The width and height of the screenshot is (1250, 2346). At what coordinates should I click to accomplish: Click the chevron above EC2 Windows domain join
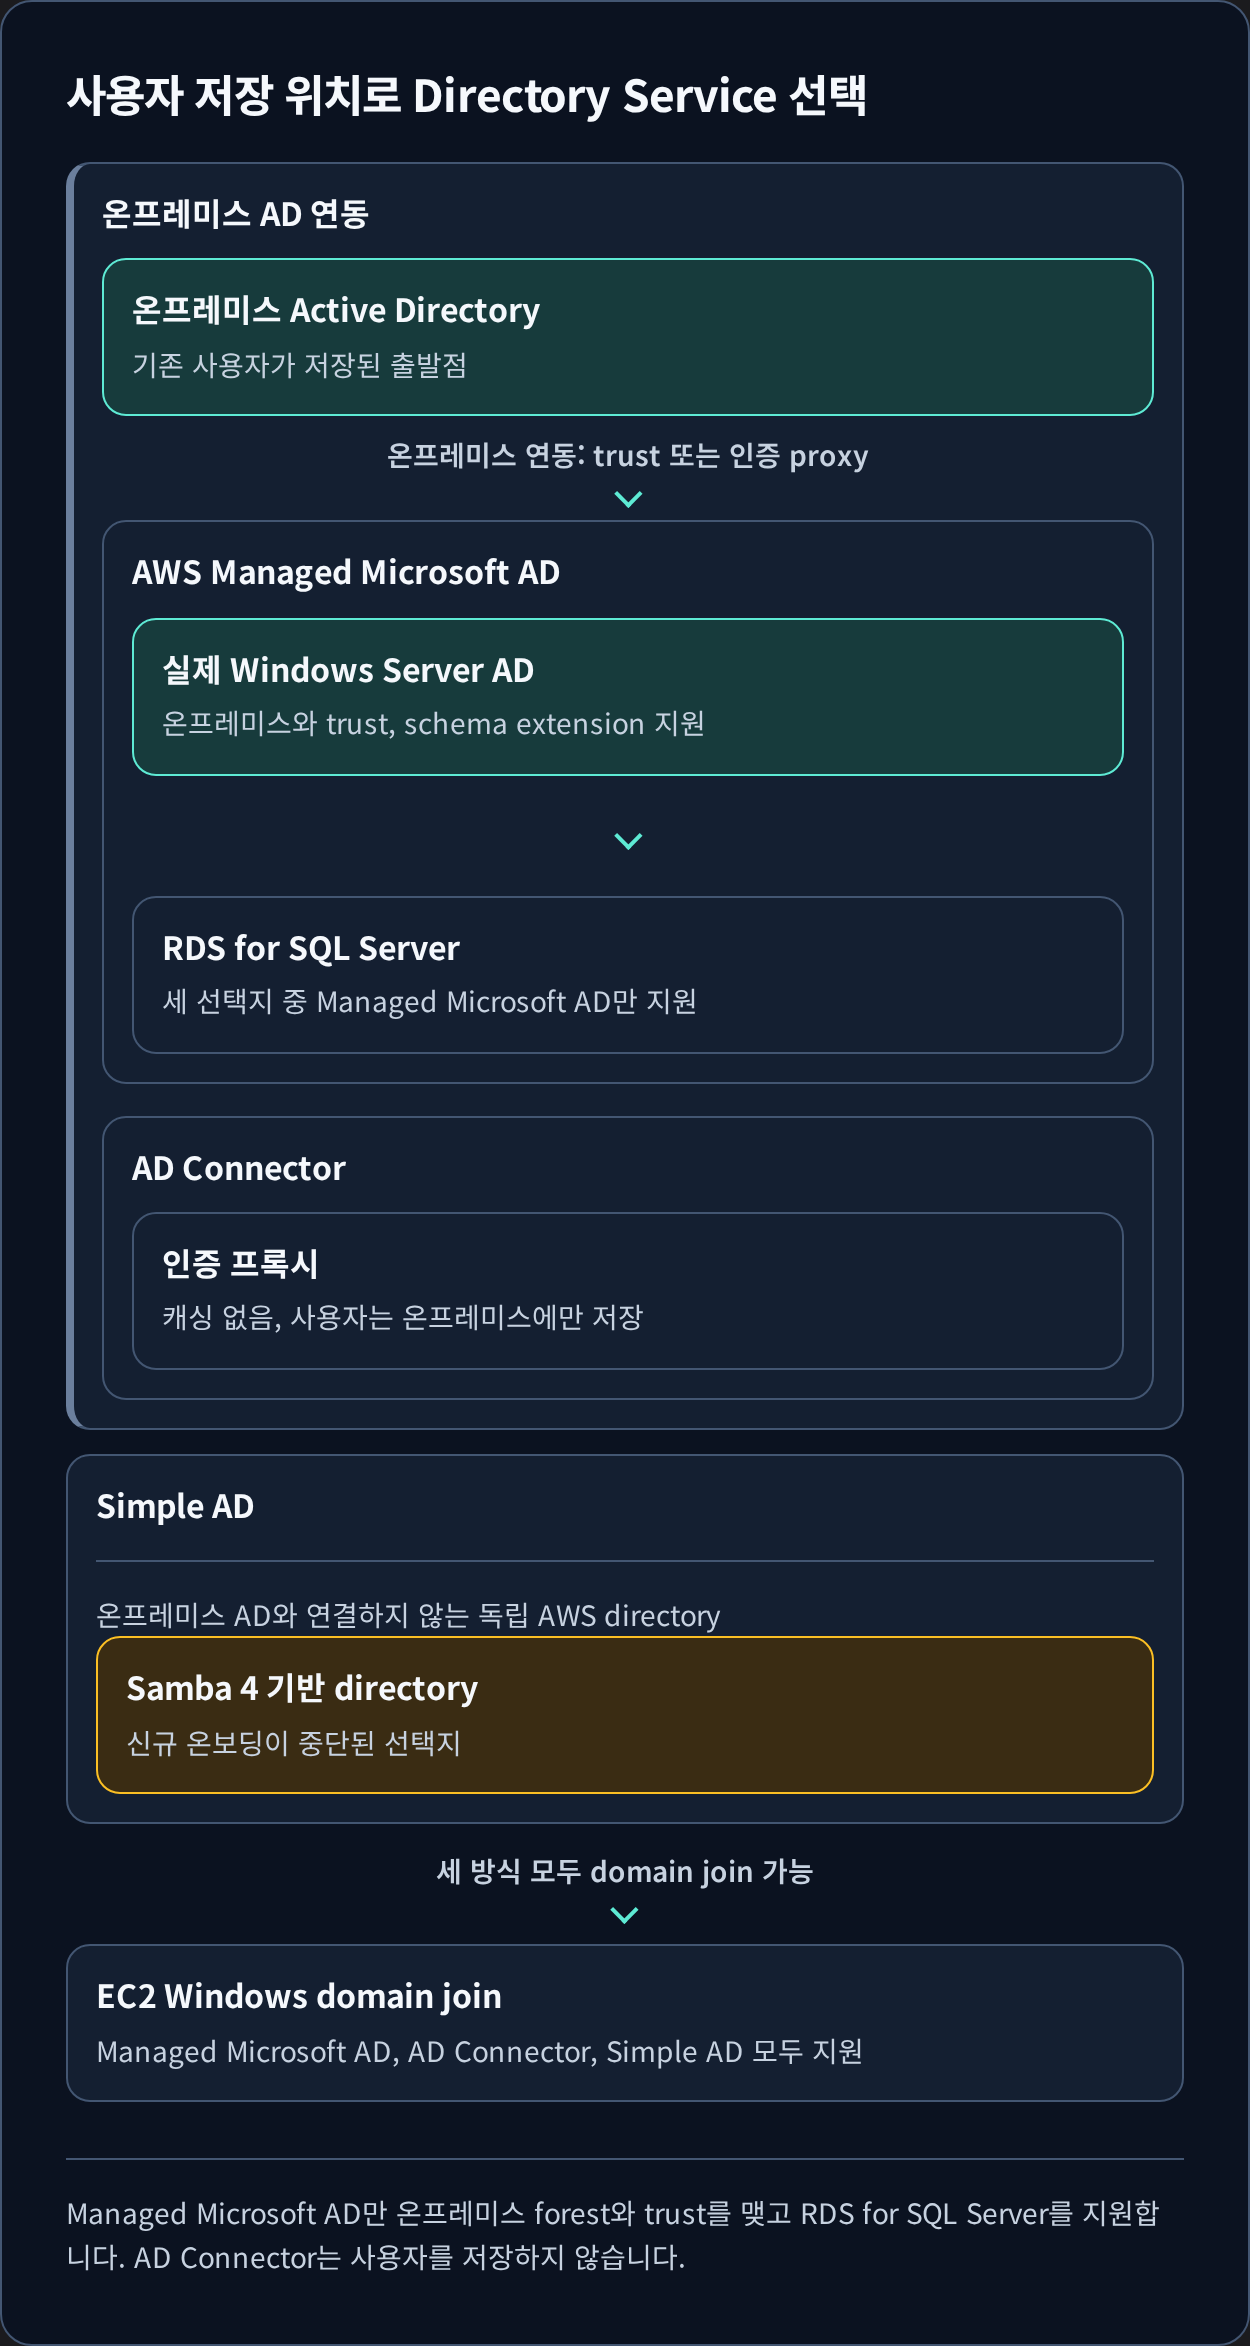coord(624,1915)
